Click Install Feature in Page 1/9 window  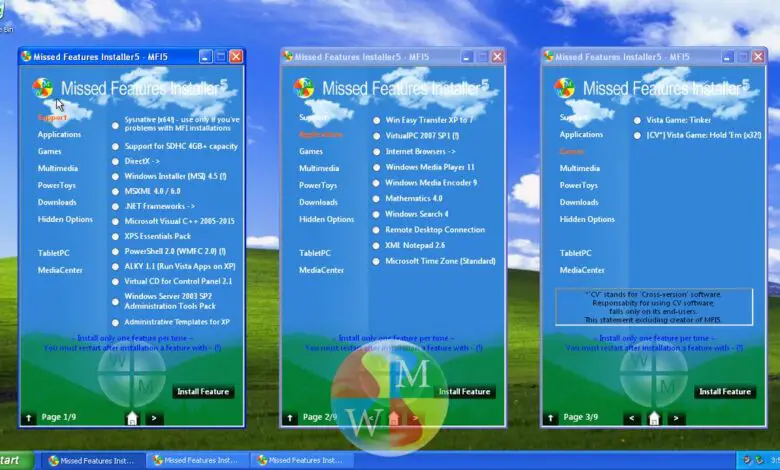(203, 391)
